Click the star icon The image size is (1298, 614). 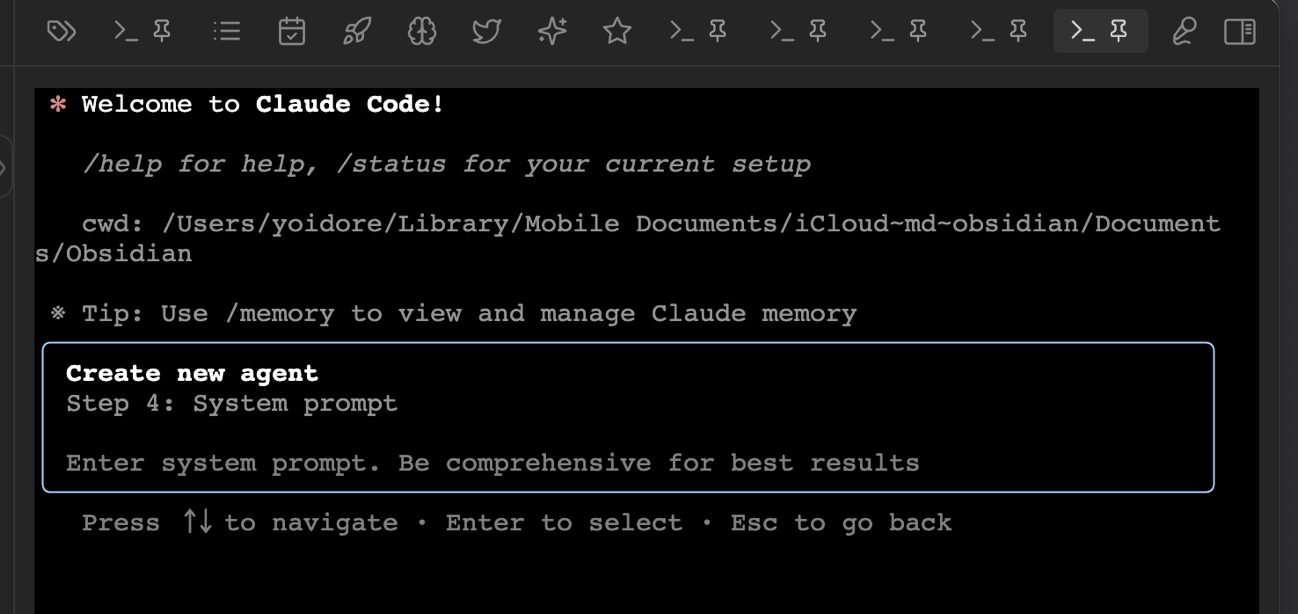[617, 32]
